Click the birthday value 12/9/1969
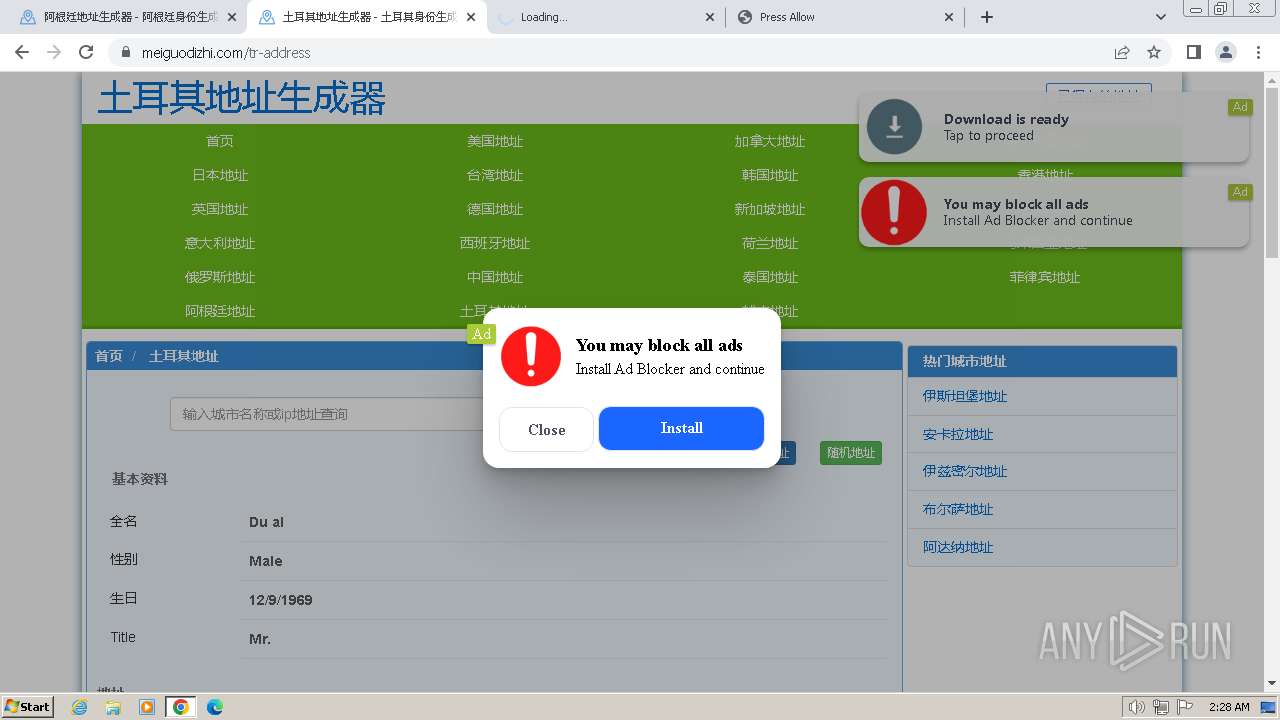The width and height of the screenshot is (1280, 720). [281, 600]
